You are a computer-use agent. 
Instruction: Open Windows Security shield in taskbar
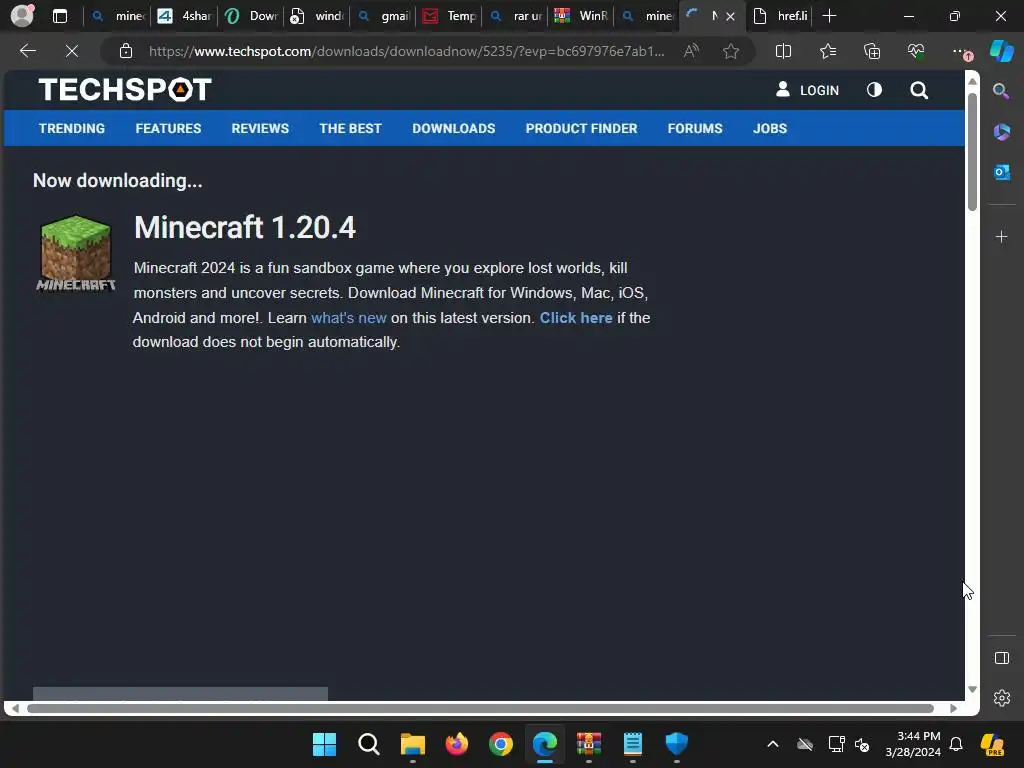(x=677, y=744)
